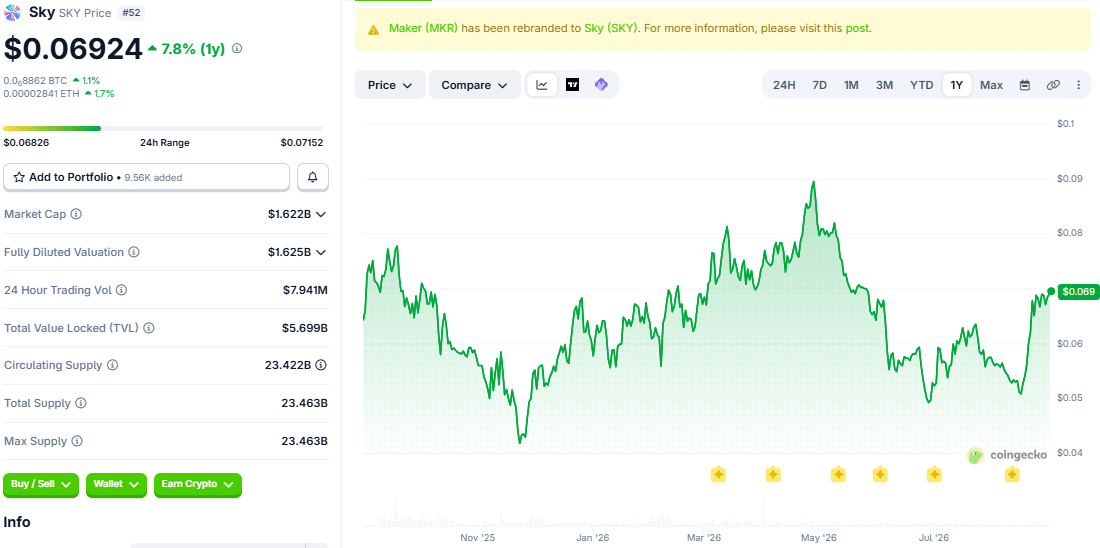Click the 0.00002841 ETH price text
The height and width of the screenshot is (548, 1100).
click(41, 93)
